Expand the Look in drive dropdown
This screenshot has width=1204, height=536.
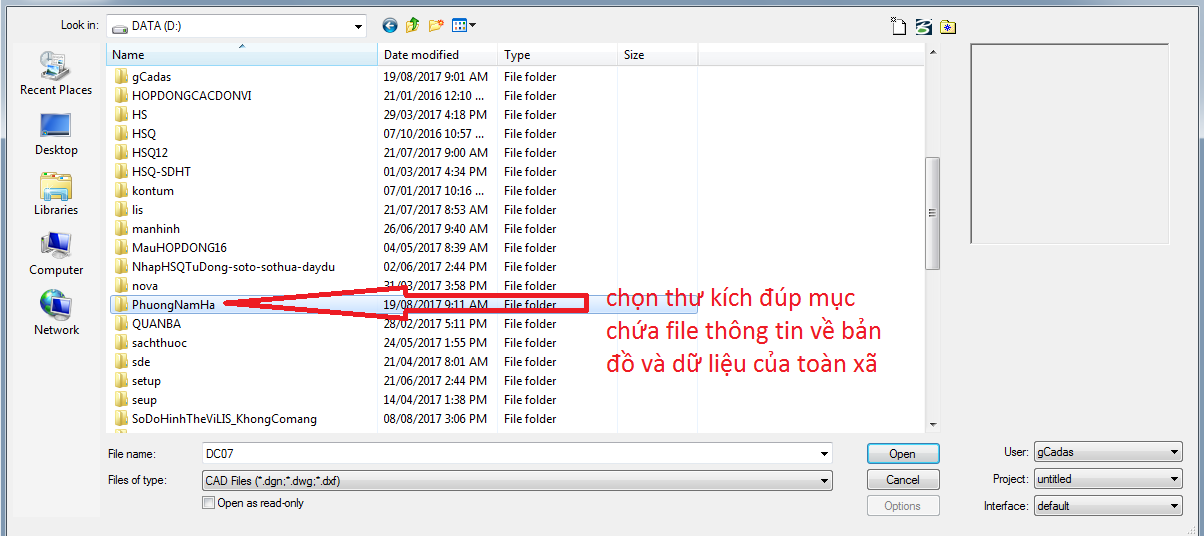pos(358,26)
